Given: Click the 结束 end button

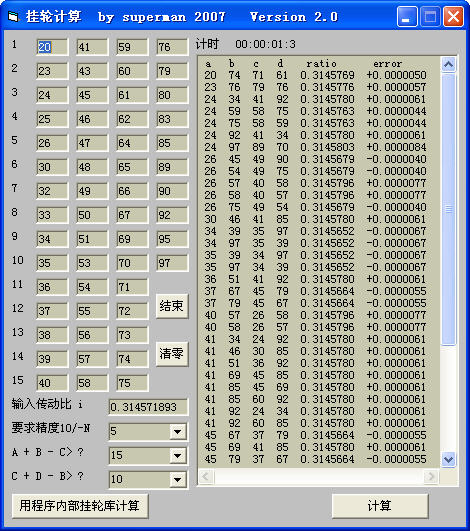Looking at the screenshot, I should pyautogui.click(x=172, y=306).
